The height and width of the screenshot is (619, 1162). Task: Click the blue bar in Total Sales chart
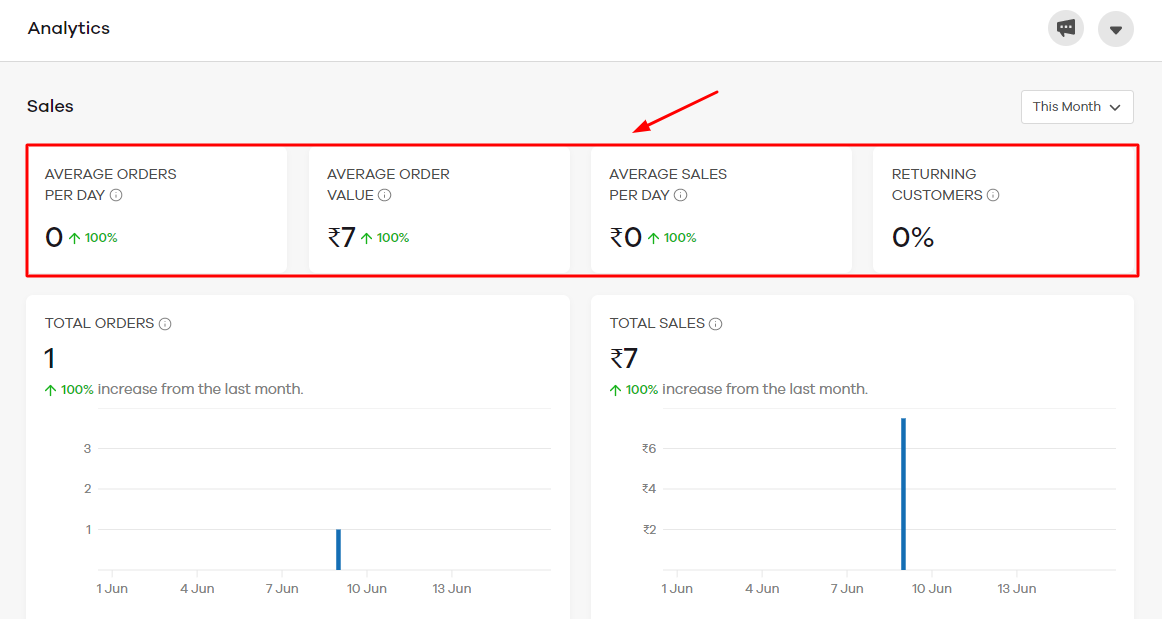[903, 494]
